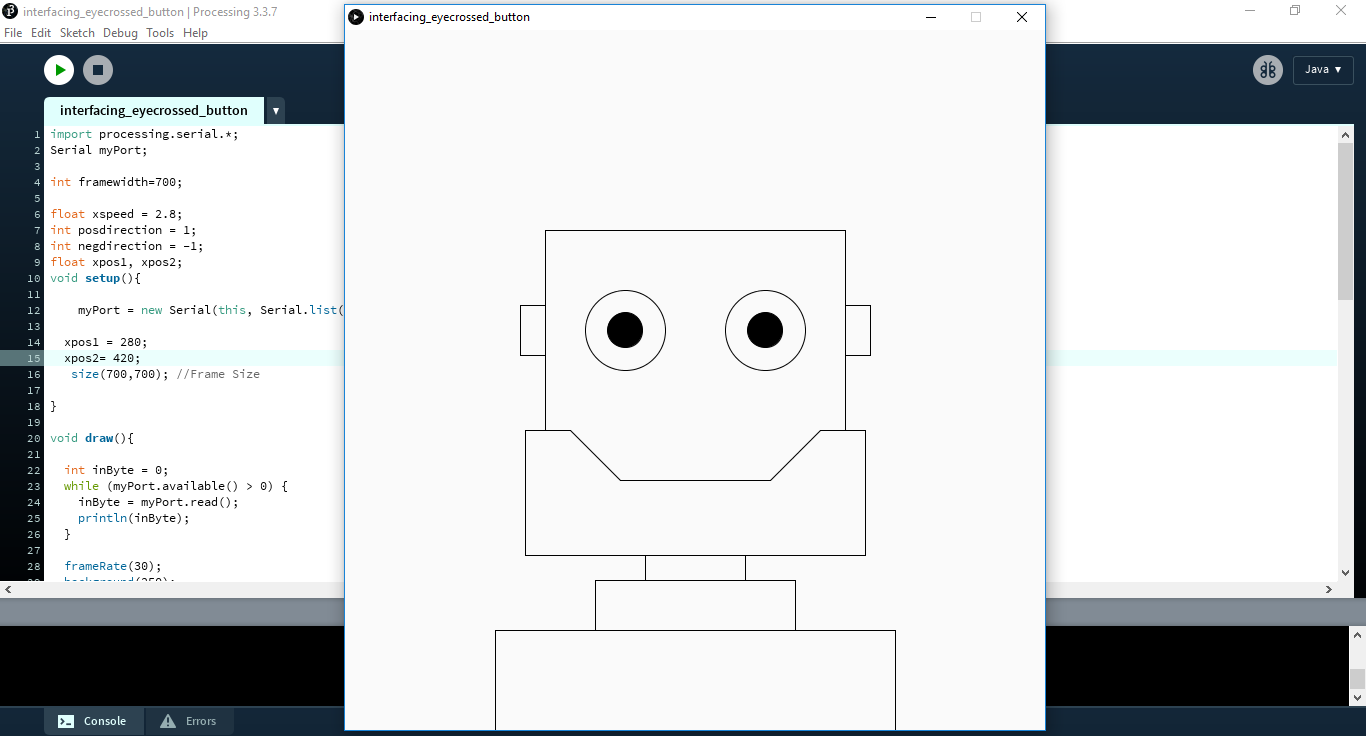Click the '//Frame Size' comment
This screenshot has width=1366, height=736.
pyautogui.click(x=218, y=374)
